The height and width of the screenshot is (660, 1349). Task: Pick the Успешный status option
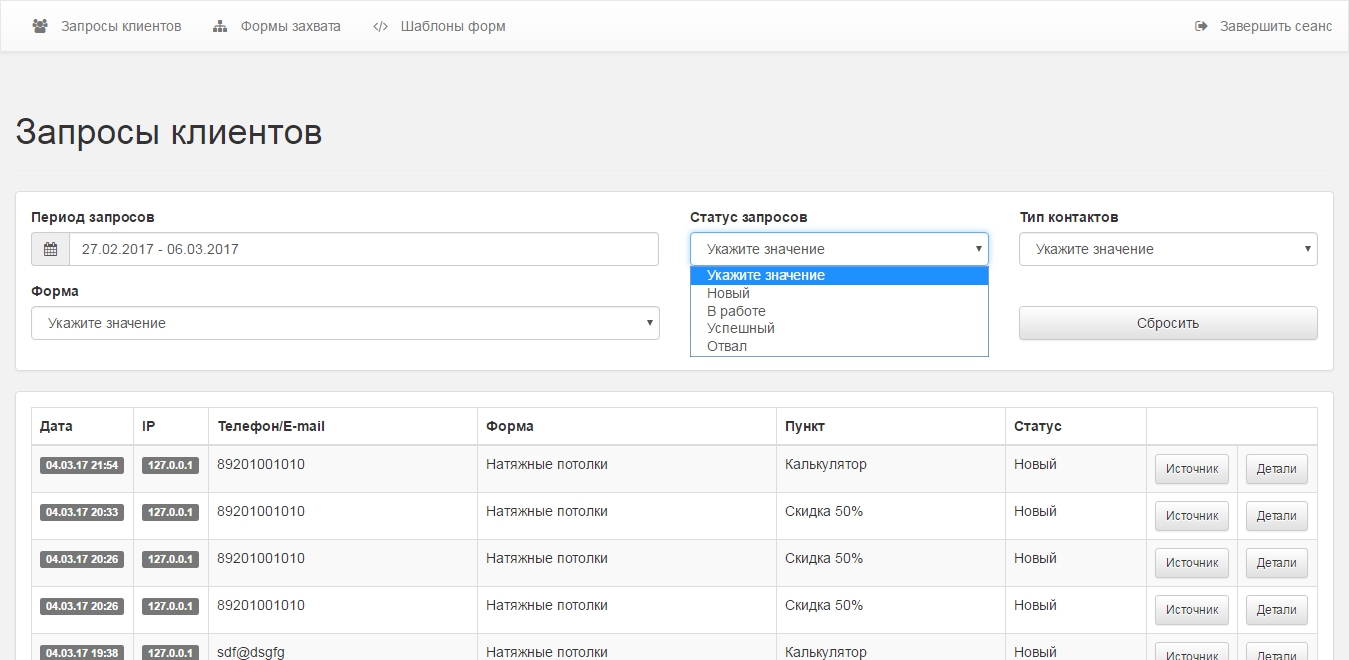(x=740, y=328)
